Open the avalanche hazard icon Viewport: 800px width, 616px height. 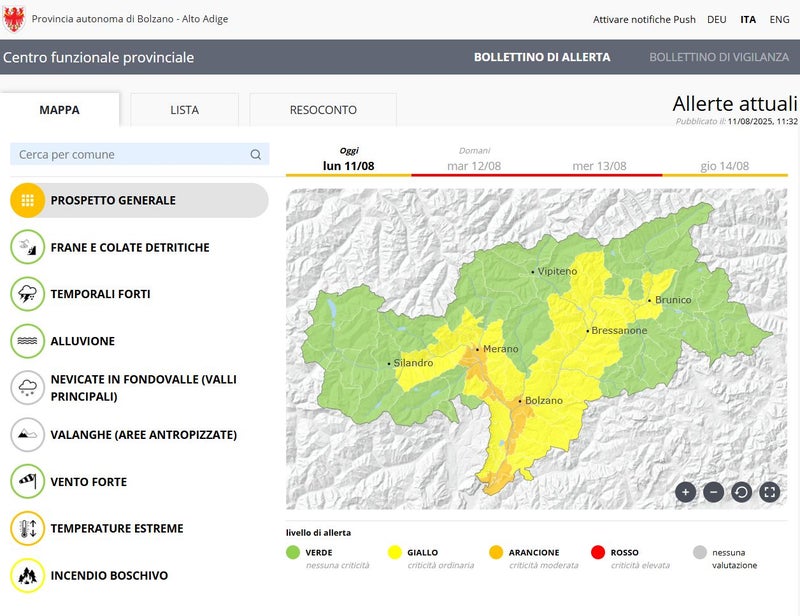tap(28, 435)
